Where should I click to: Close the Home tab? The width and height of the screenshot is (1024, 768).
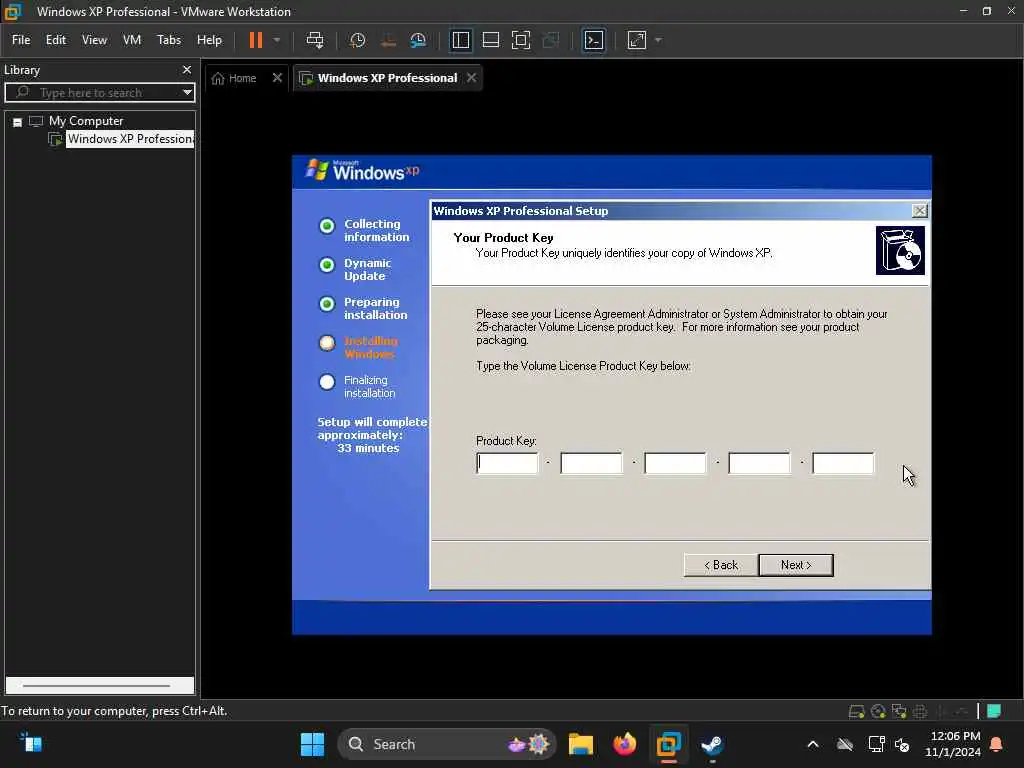[277, 78]
